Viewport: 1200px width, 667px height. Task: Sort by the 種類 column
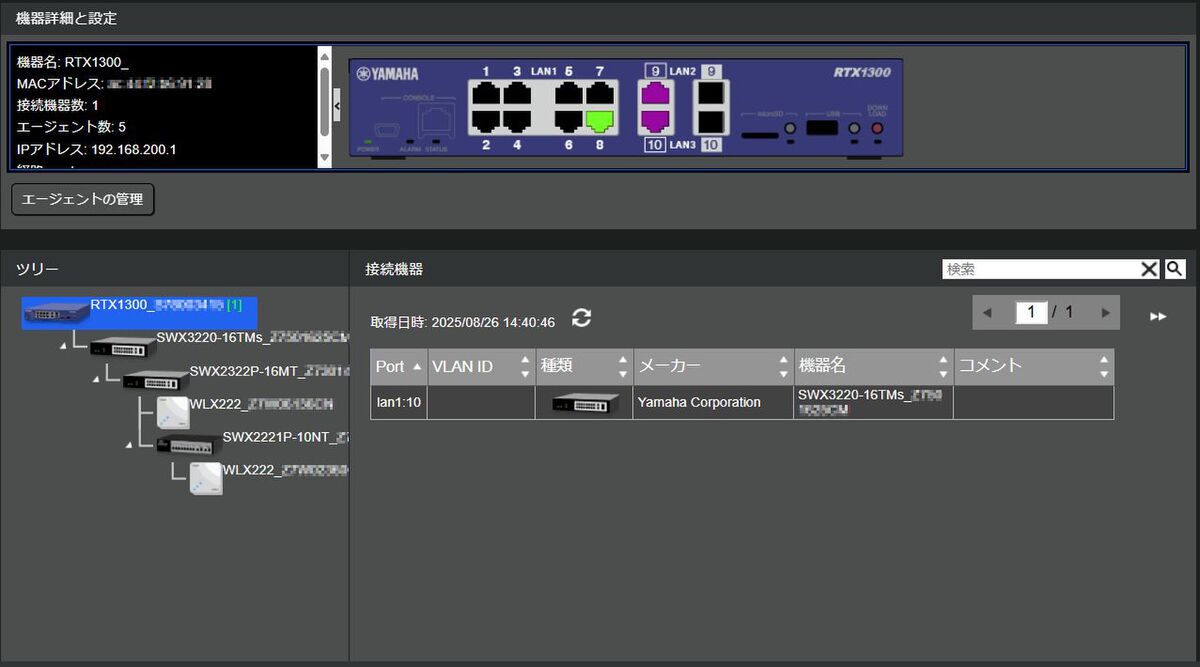click(x=584, y=366)
